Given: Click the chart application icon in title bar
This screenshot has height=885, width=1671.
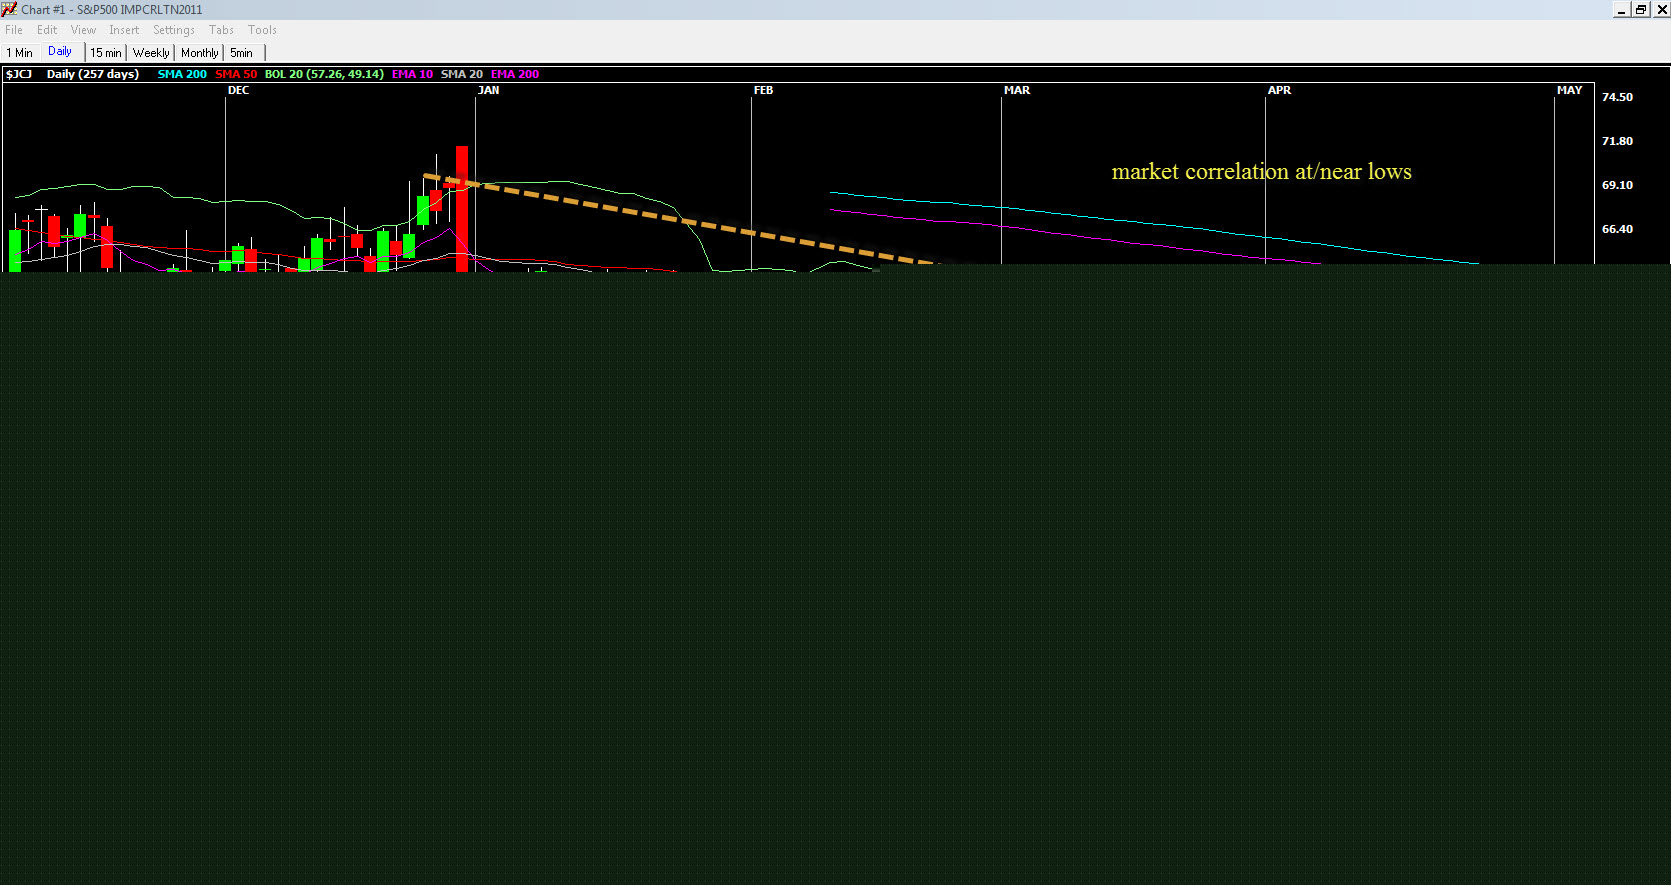Looking at the screenshot, I should coord(9,9).
